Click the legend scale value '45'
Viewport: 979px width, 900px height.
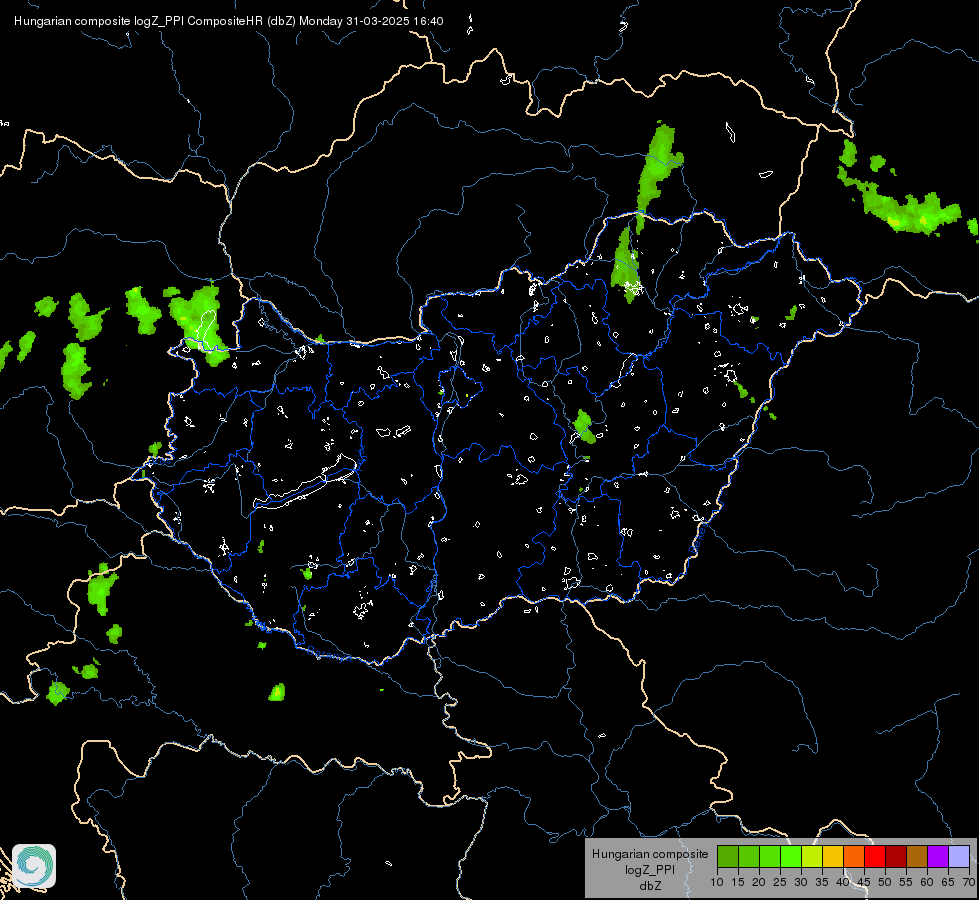click(864, 882)
